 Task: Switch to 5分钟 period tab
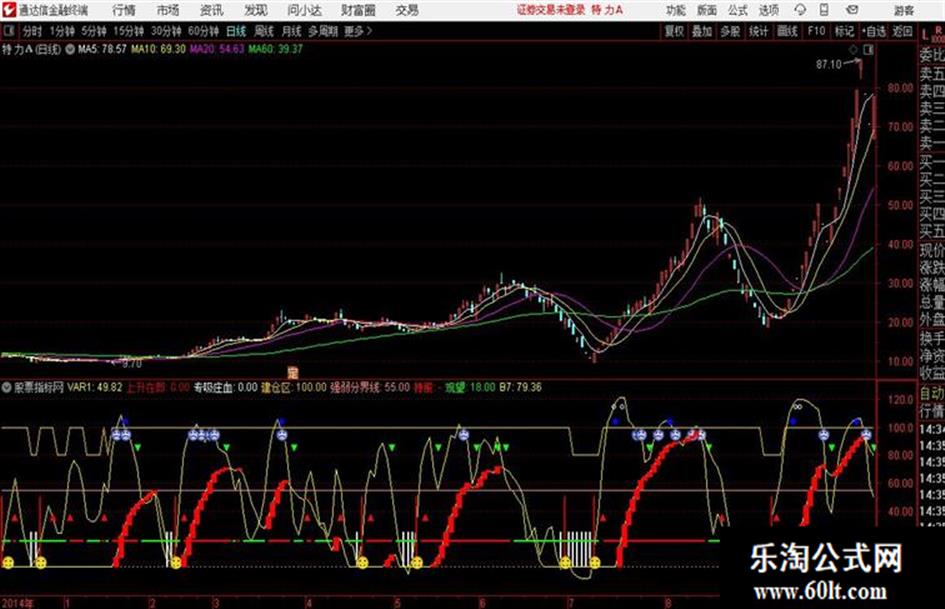93,31
